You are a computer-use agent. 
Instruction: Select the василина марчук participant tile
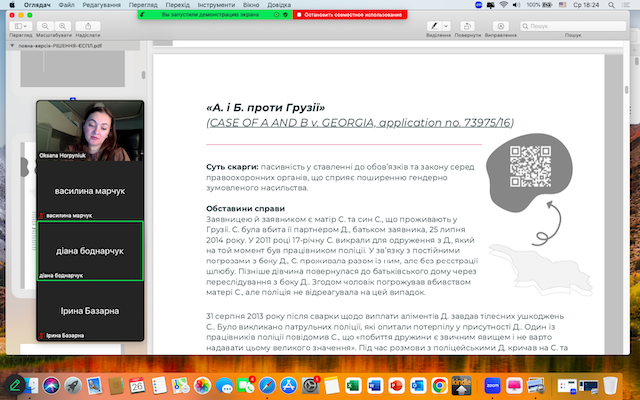pos(90,191)
